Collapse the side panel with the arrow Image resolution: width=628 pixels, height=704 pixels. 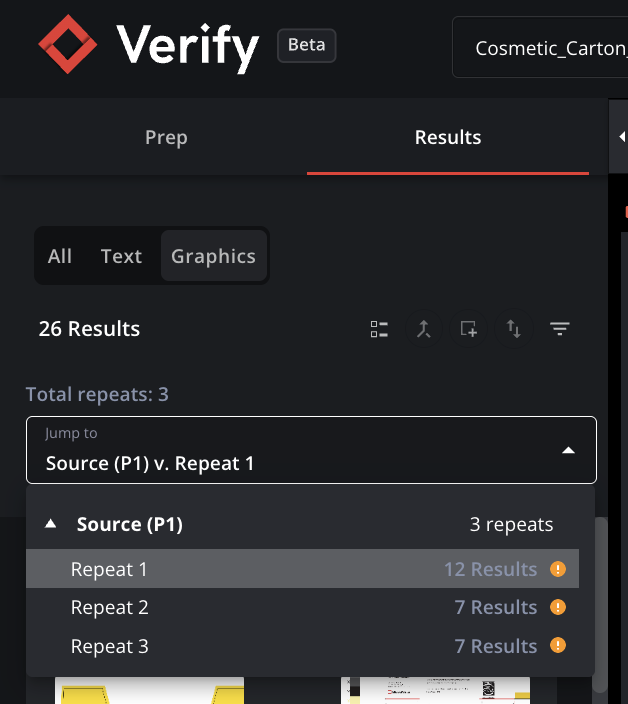pos(621,137)
